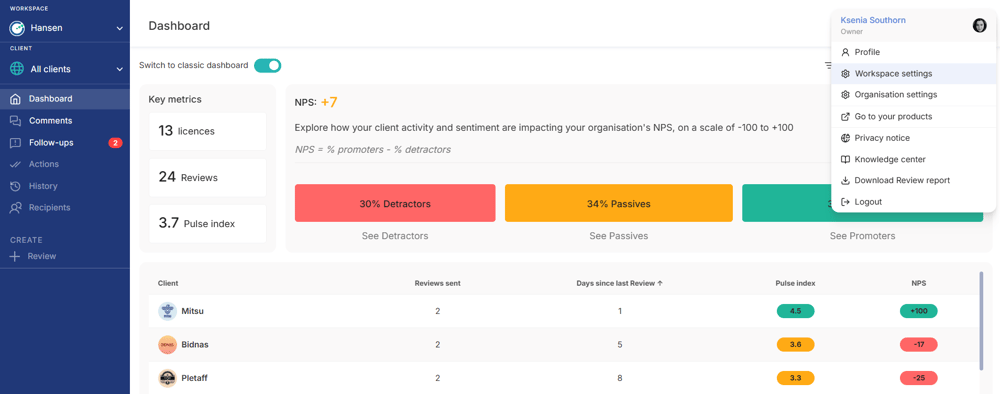Open Workspace settings menu item
1000x394 pixels.
(x=913, y=74)
